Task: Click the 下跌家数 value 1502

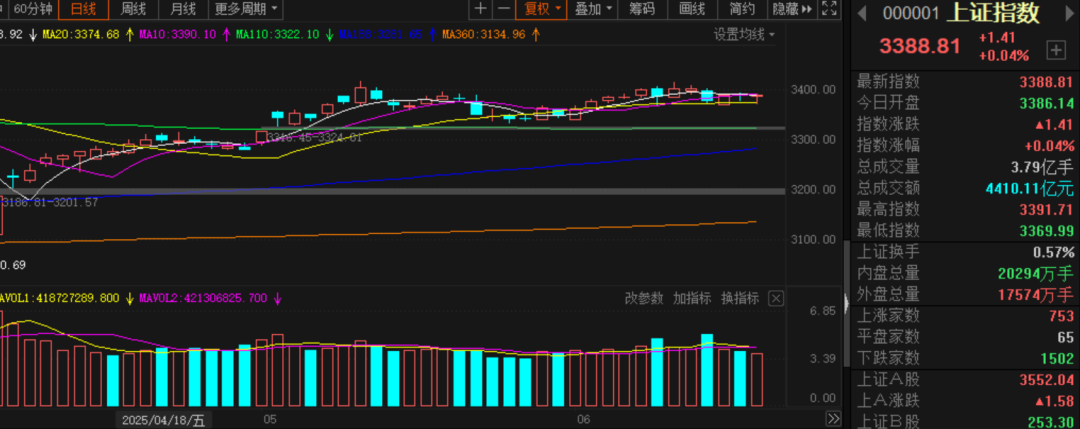Action: click(x=1057, y=358)
